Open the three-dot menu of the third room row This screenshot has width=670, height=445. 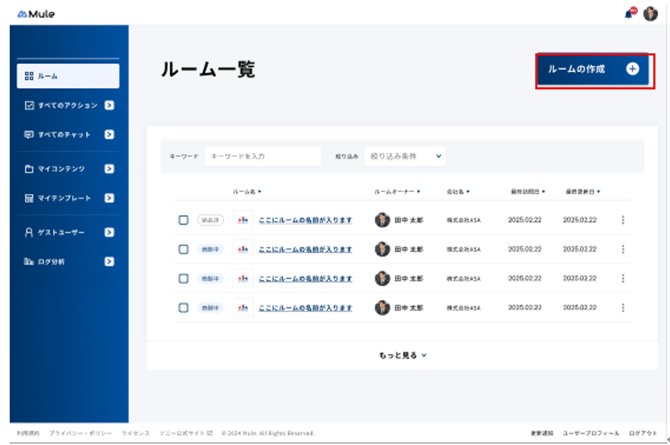click(623, 278)
